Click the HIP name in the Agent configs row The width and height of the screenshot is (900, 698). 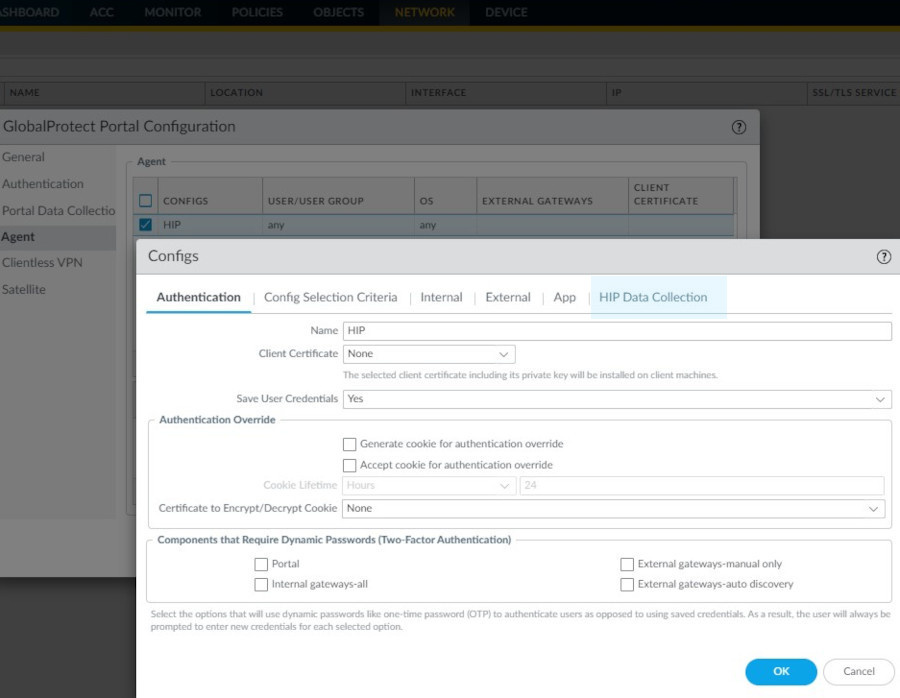tap(172, 225)
